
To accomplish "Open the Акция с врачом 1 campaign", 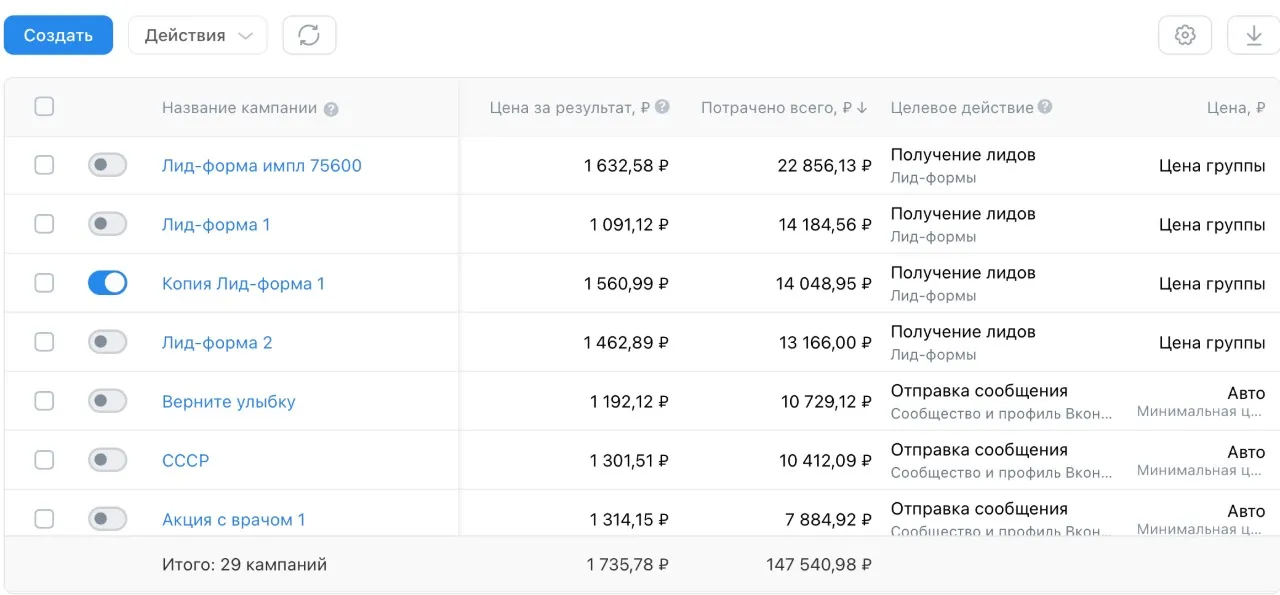I will coord(234,520).
